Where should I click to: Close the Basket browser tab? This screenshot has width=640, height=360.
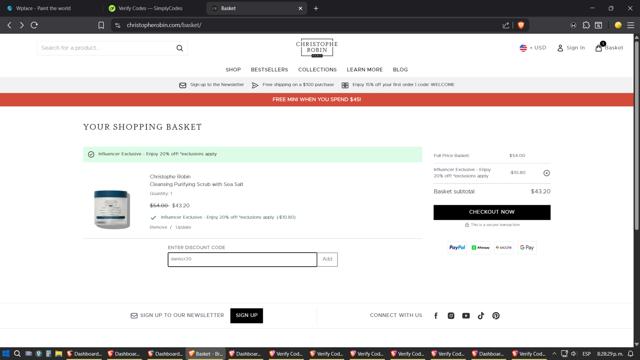click(300, 8)
